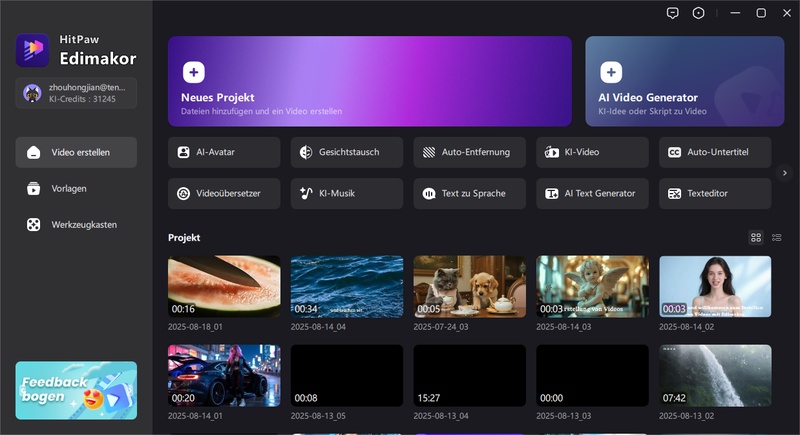The width and height of the screenshot is (800, 435).
Task: Click the Gesichtstausch face swap icon
Action: pyautogui.click(x=306, y=152)
